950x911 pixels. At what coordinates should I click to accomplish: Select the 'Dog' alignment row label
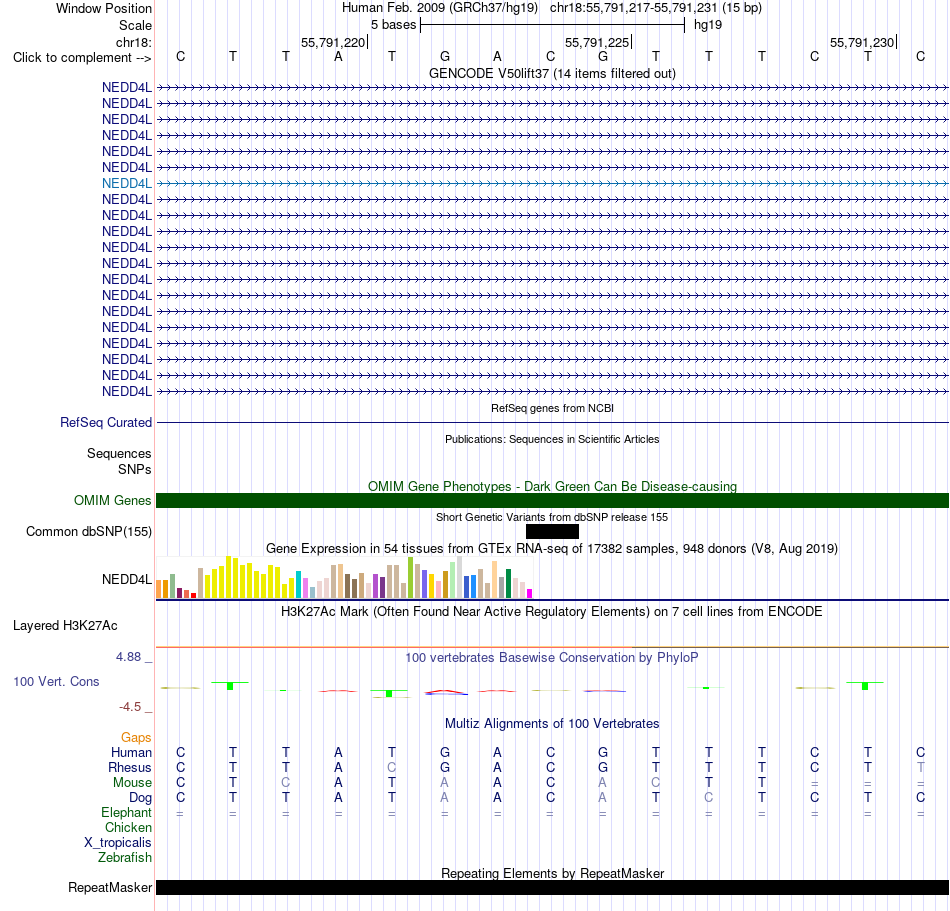(141, 798)
